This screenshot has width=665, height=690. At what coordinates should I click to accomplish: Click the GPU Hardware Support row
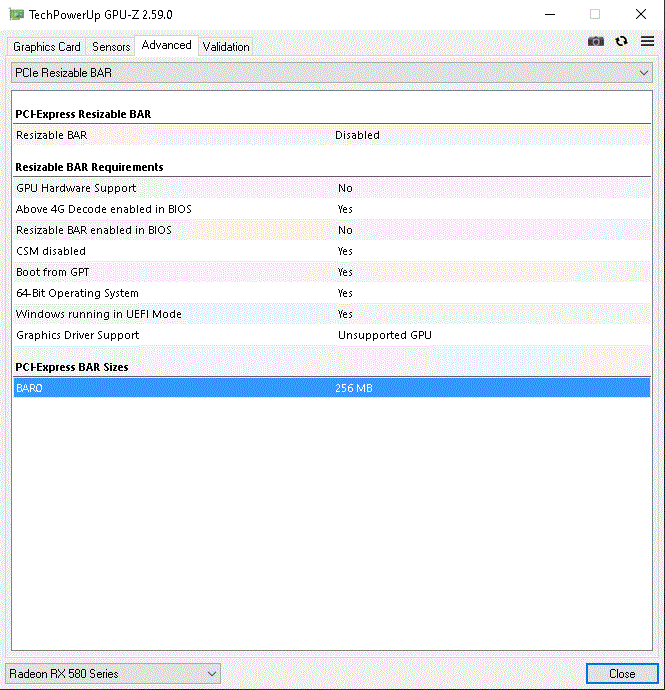click(331, 188)
